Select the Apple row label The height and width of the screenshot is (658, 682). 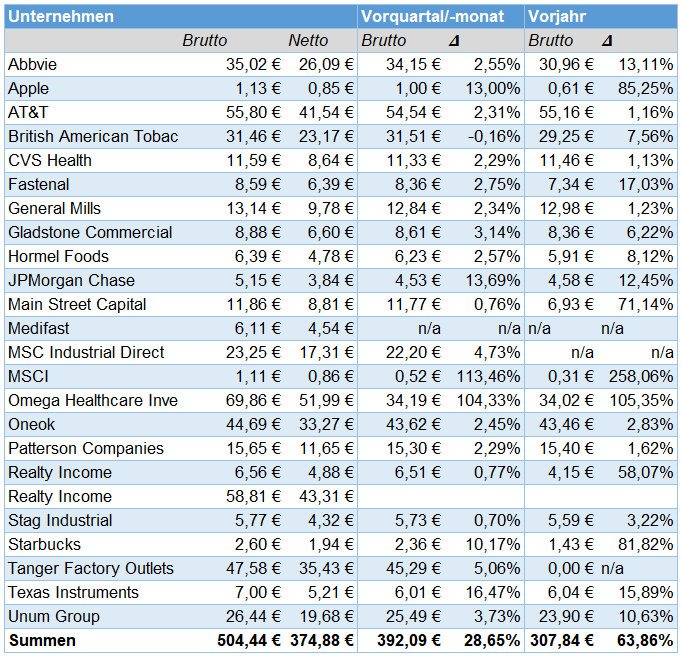(28, 88)
